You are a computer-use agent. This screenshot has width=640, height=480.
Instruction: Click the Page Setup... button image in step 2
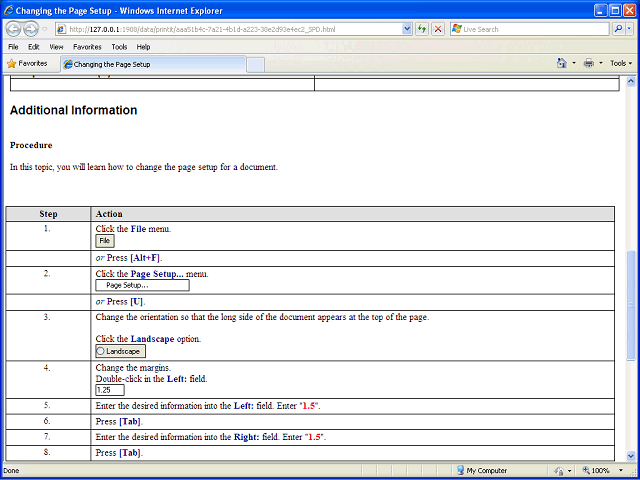click(142, 285)
